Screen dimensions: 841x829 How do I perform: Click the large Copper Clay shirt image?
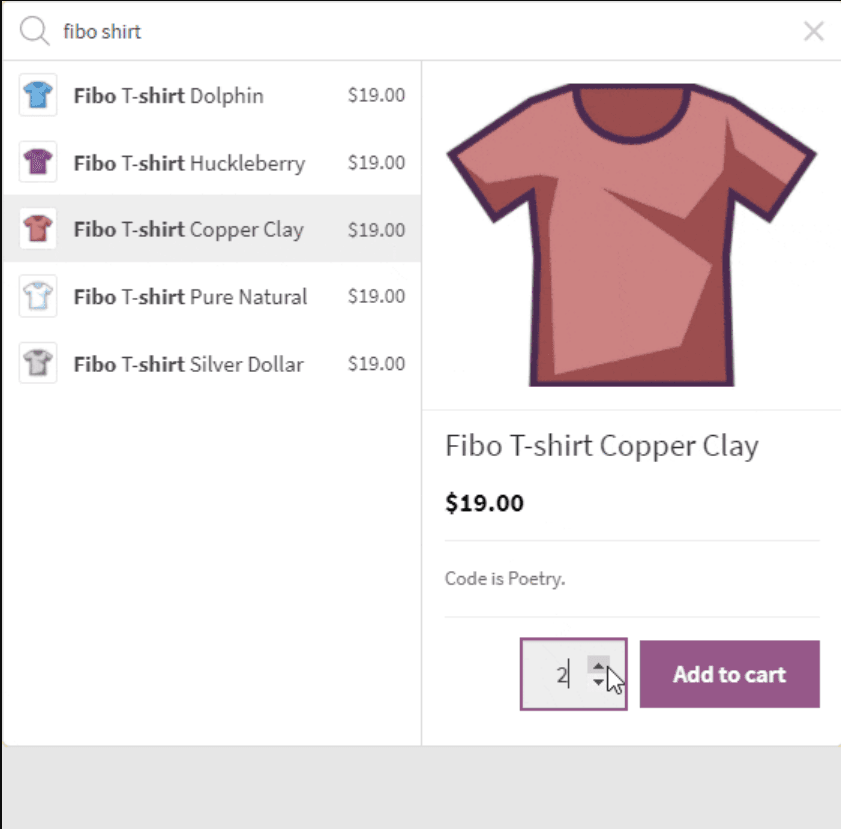click(631, 236)
